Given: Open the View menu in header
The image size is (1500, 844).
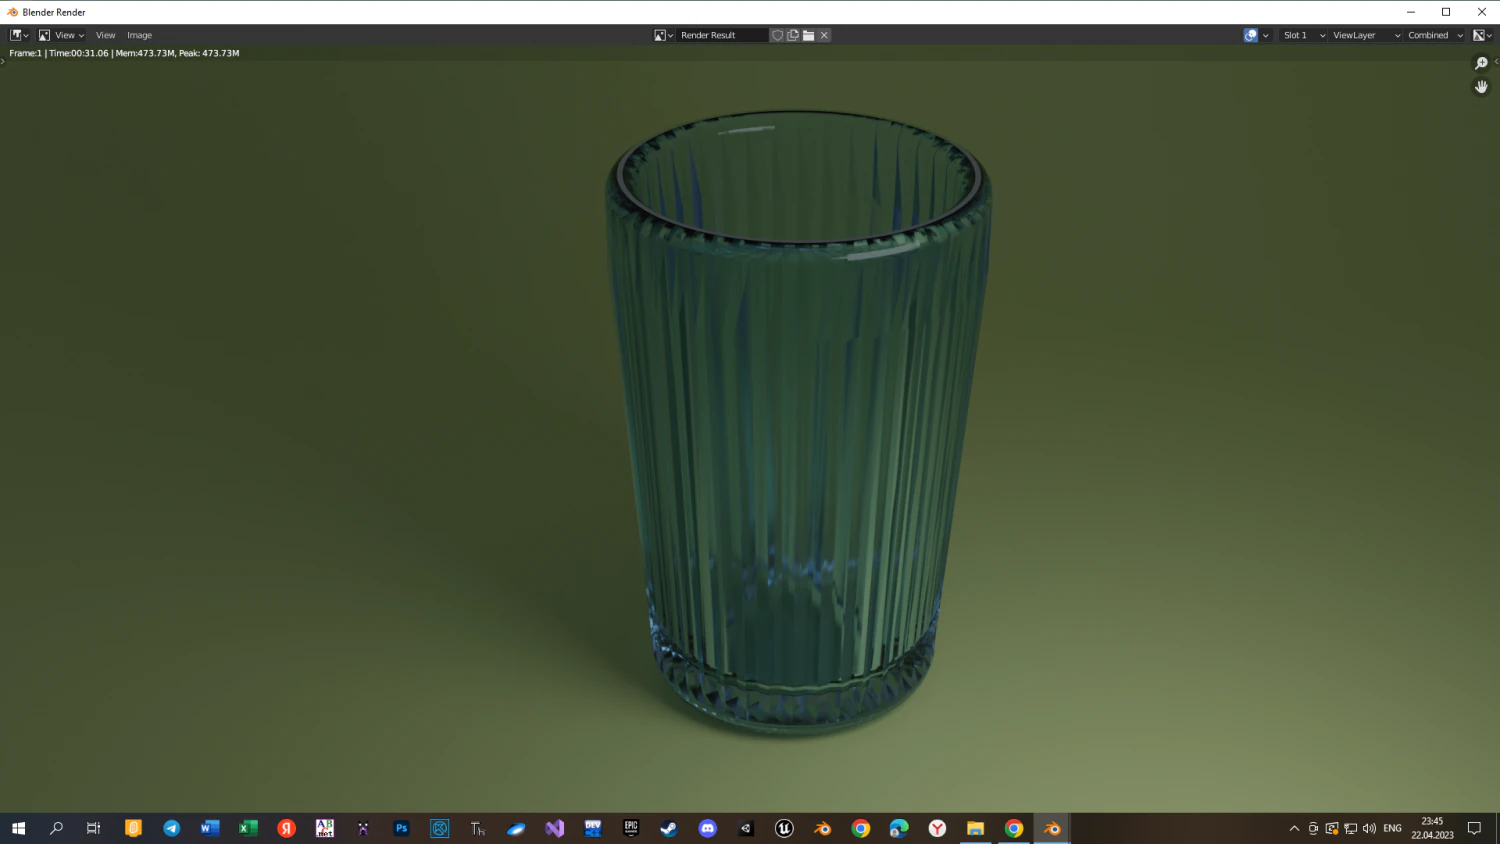Looking at the screenshot, I should click(105, 35).
